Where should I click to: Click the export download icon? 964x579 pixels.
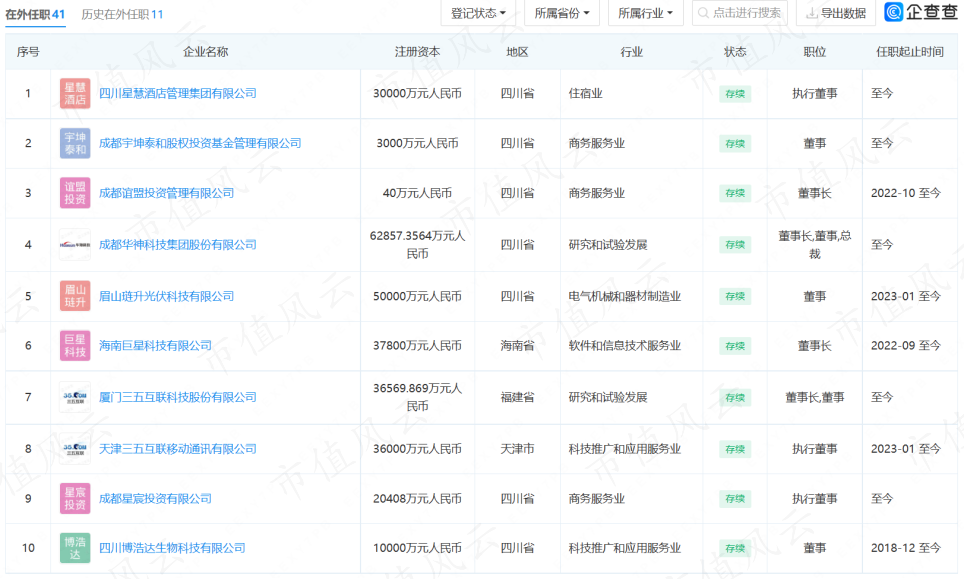[812, 13]
